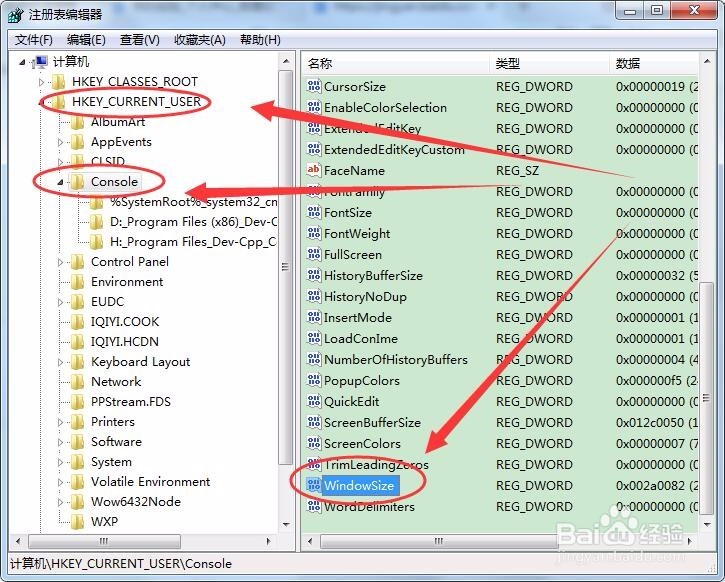Viewport: 725px width, 582px height.
Task: Collapse the Console key
Action: coord(60,182)
